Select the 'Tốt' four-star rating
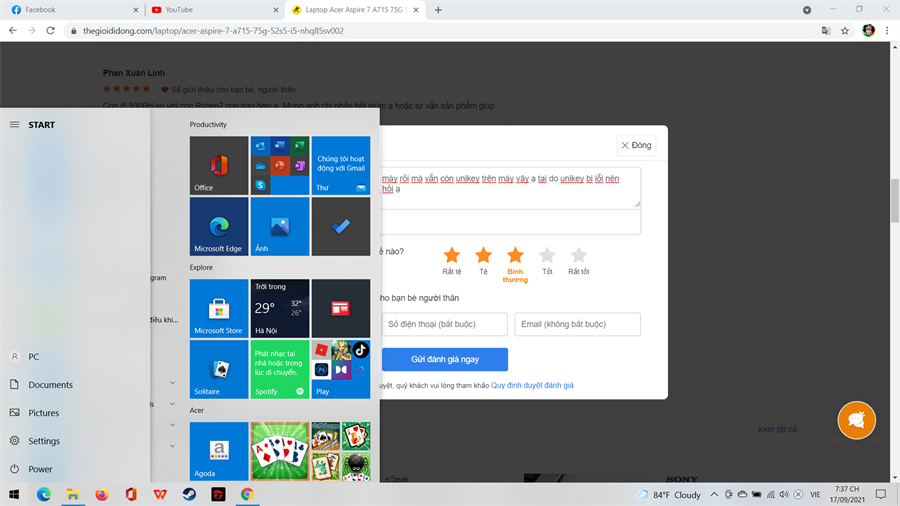 click(547, 256)
